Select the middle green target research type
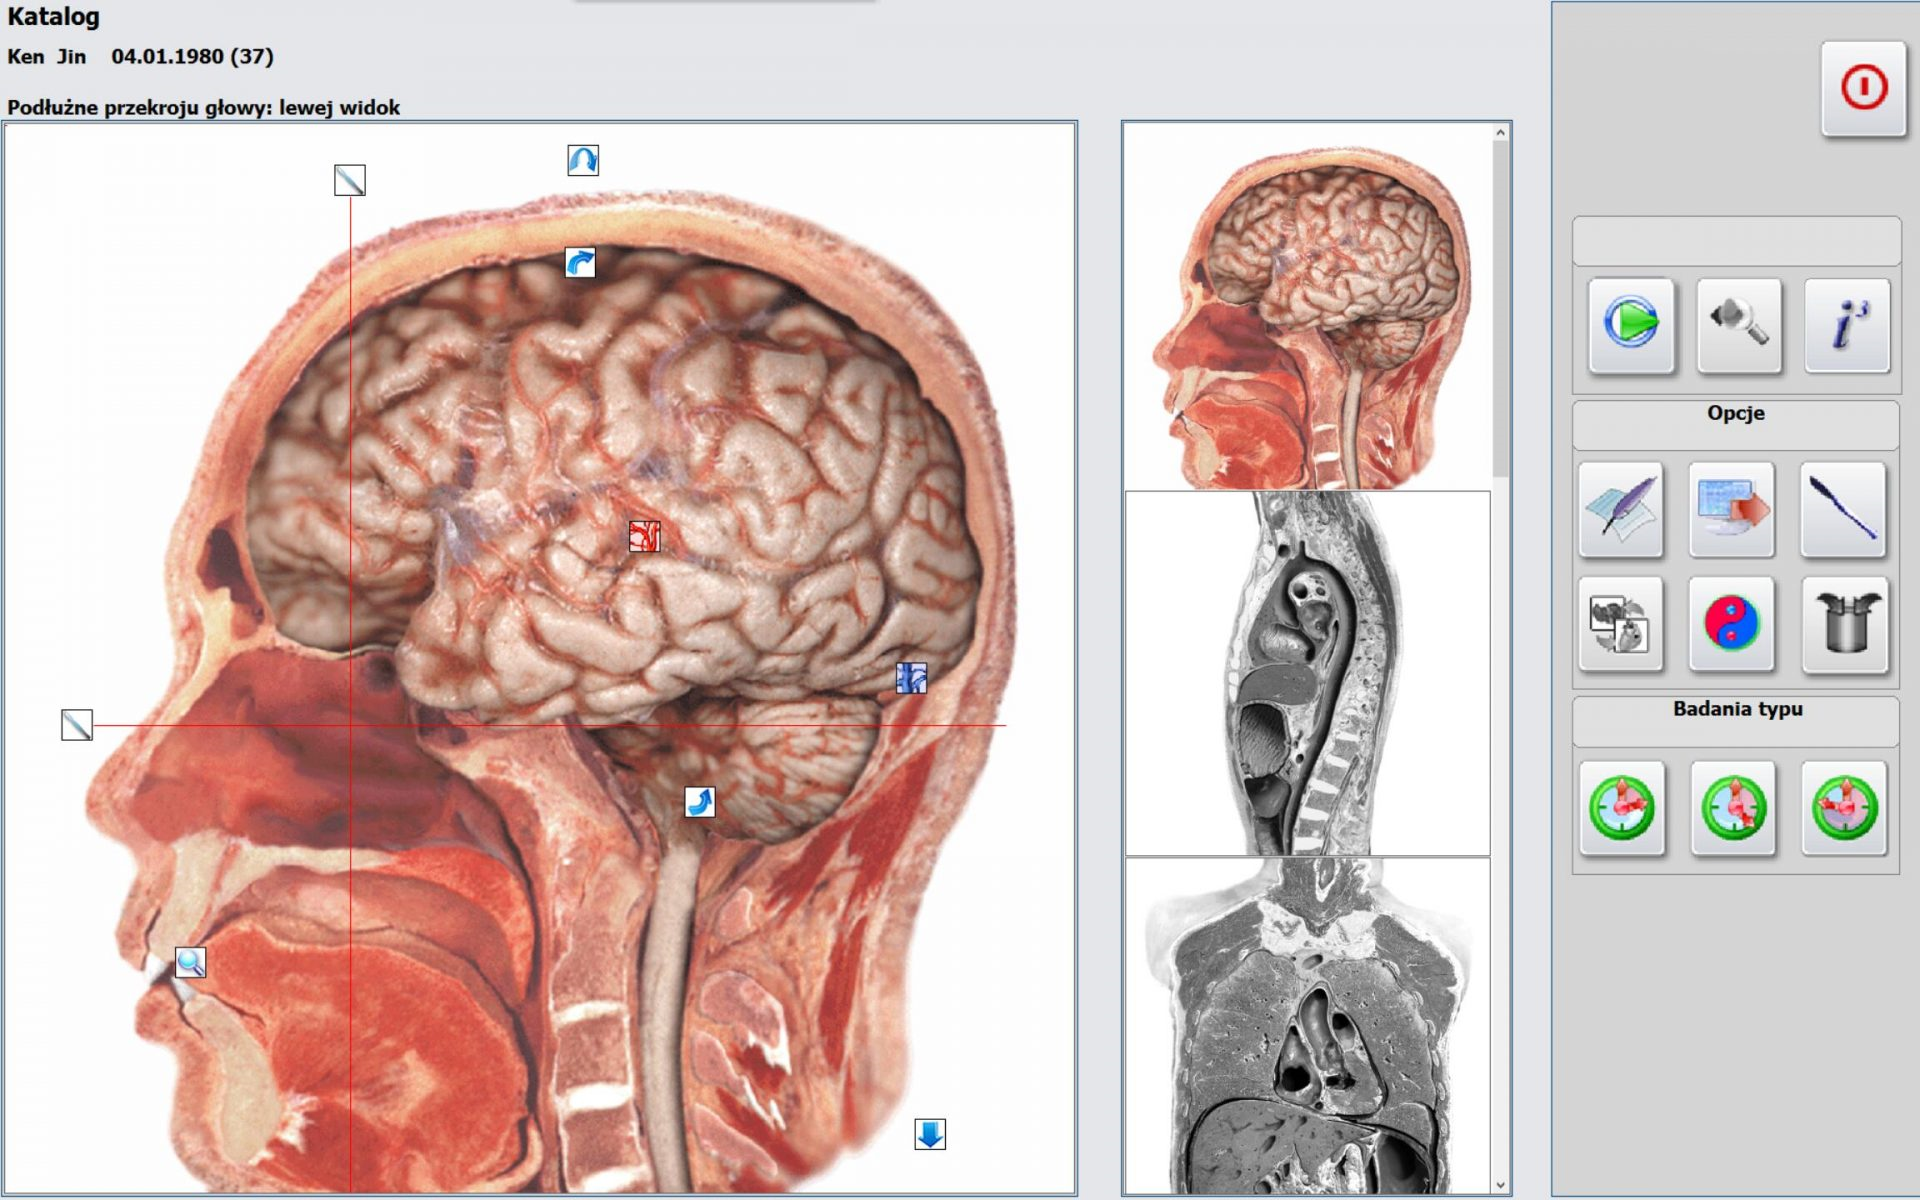Image resolution: width=1920 pixels, height=1200 pixels. coord(1733,807)
